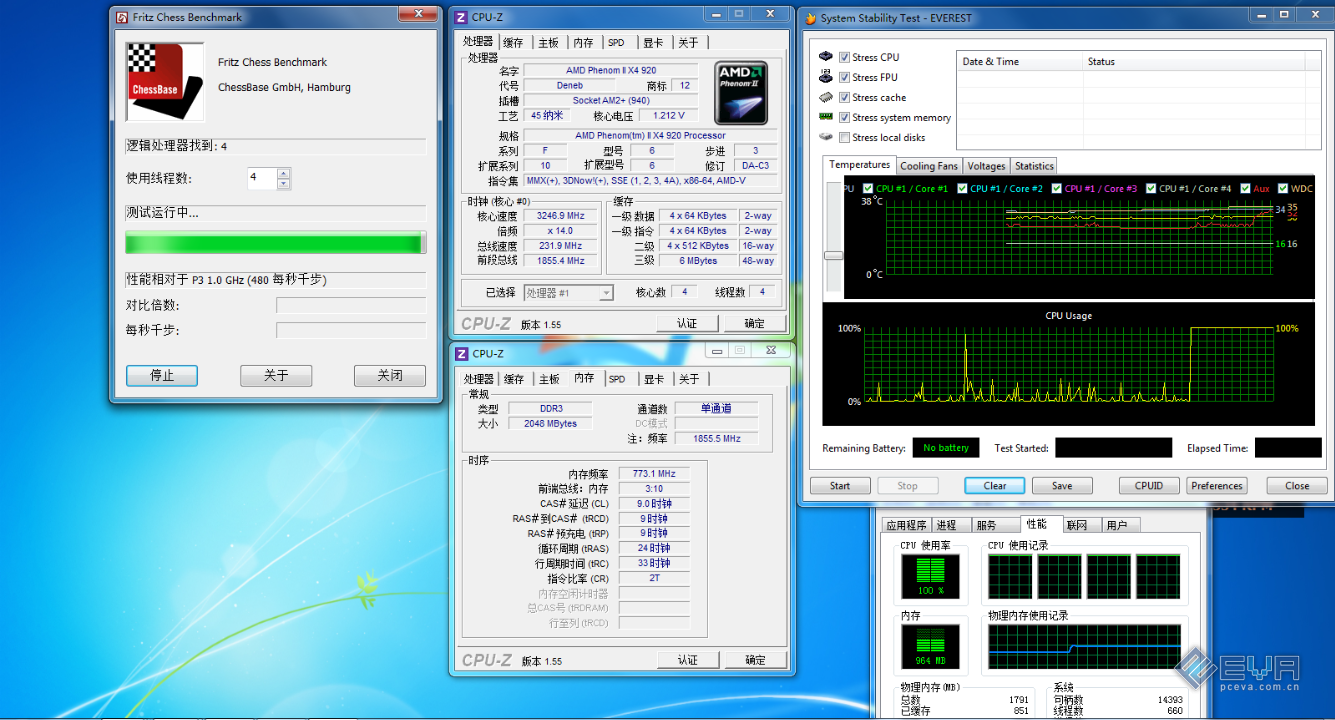This screenshot has height=720, width=1335.
Task: Click the Stress FPU chip icon in EVEREST
Action: [x=826, y=77]
